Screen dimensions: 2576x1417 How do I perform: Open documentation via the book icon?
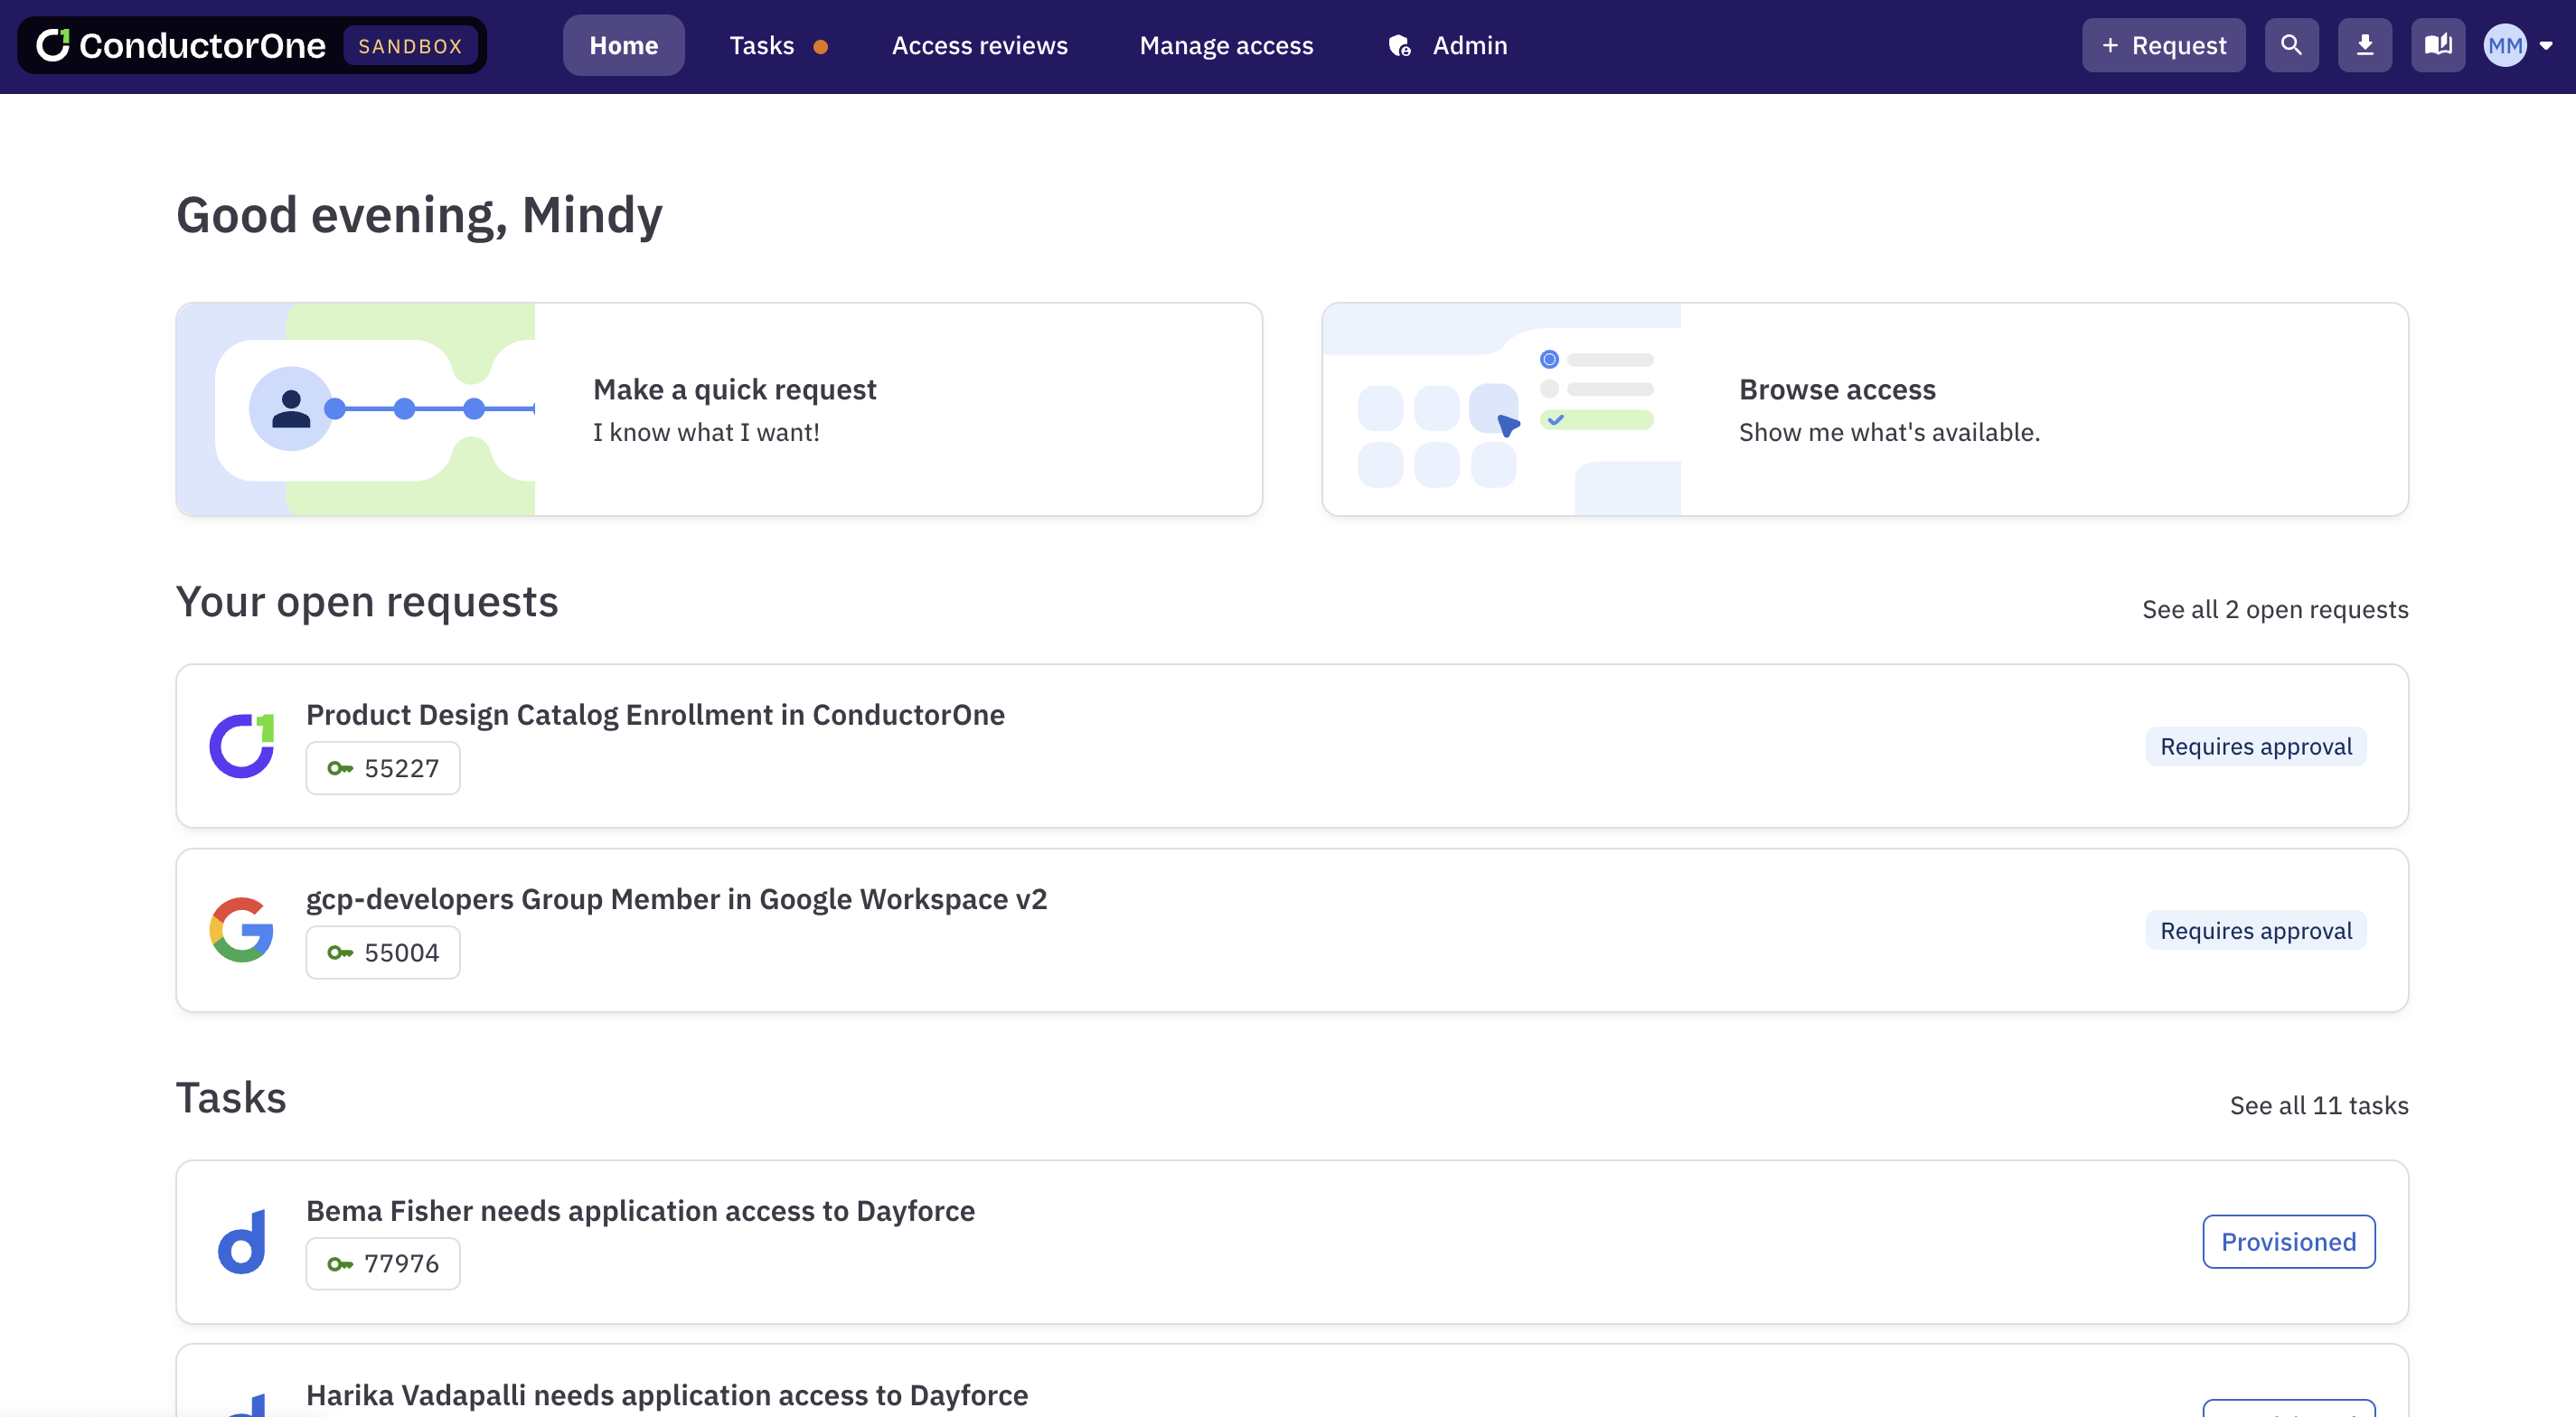(x=2438, y=45)
